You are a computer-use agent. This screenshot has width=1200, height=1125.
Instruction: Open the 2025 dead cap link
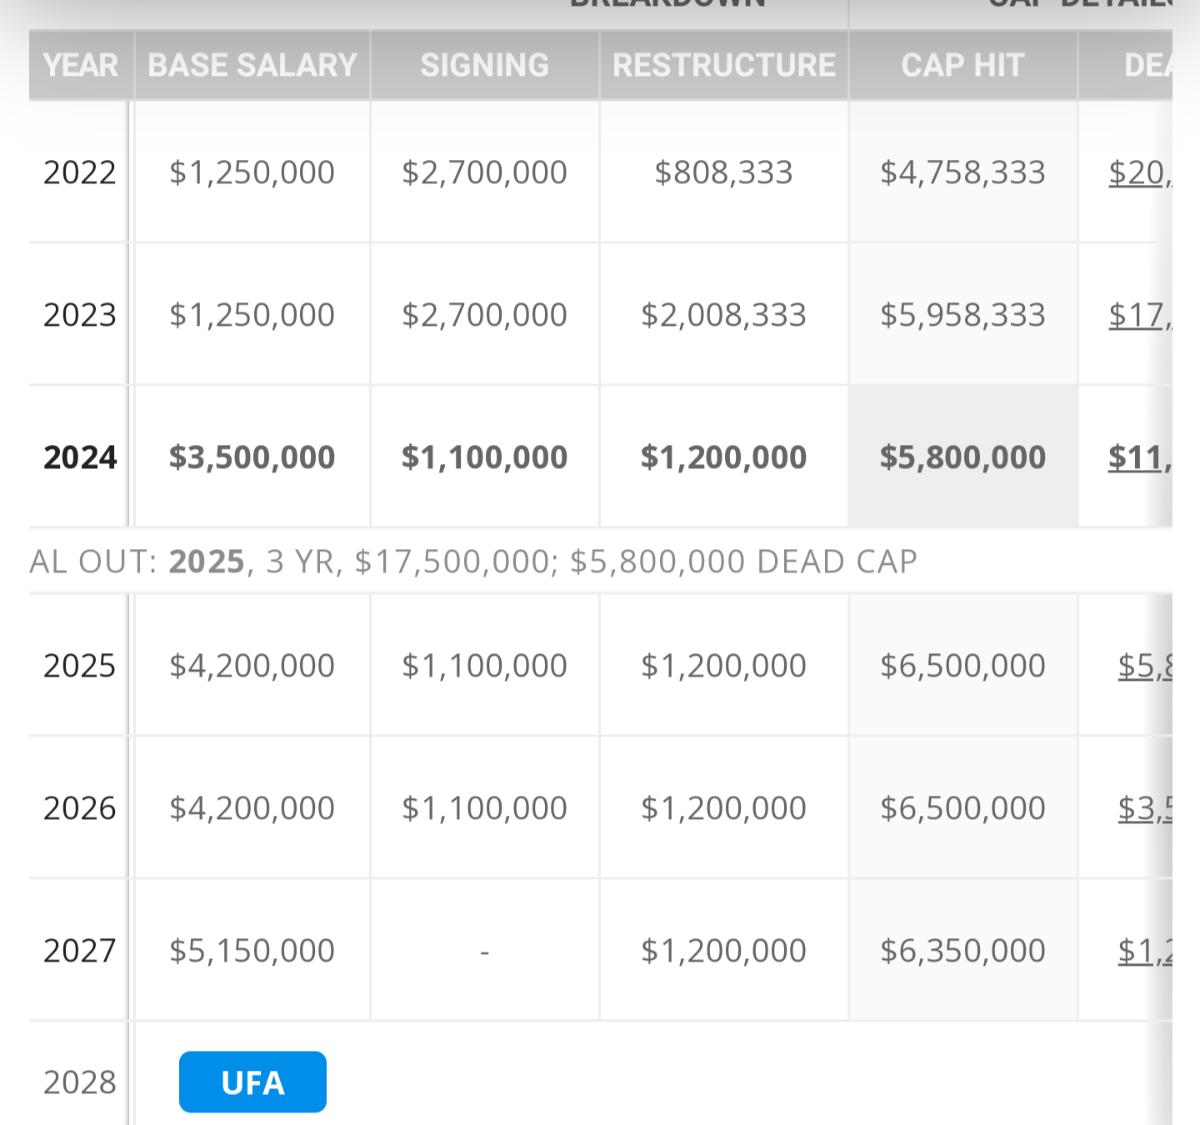pos(1144,666)
